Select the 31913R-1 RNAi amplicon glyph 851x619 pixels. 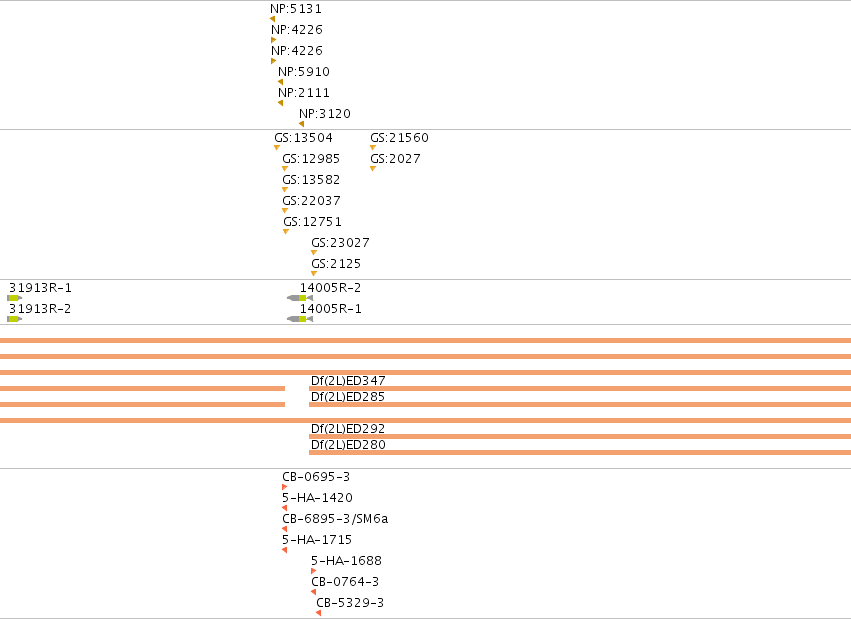15,298
